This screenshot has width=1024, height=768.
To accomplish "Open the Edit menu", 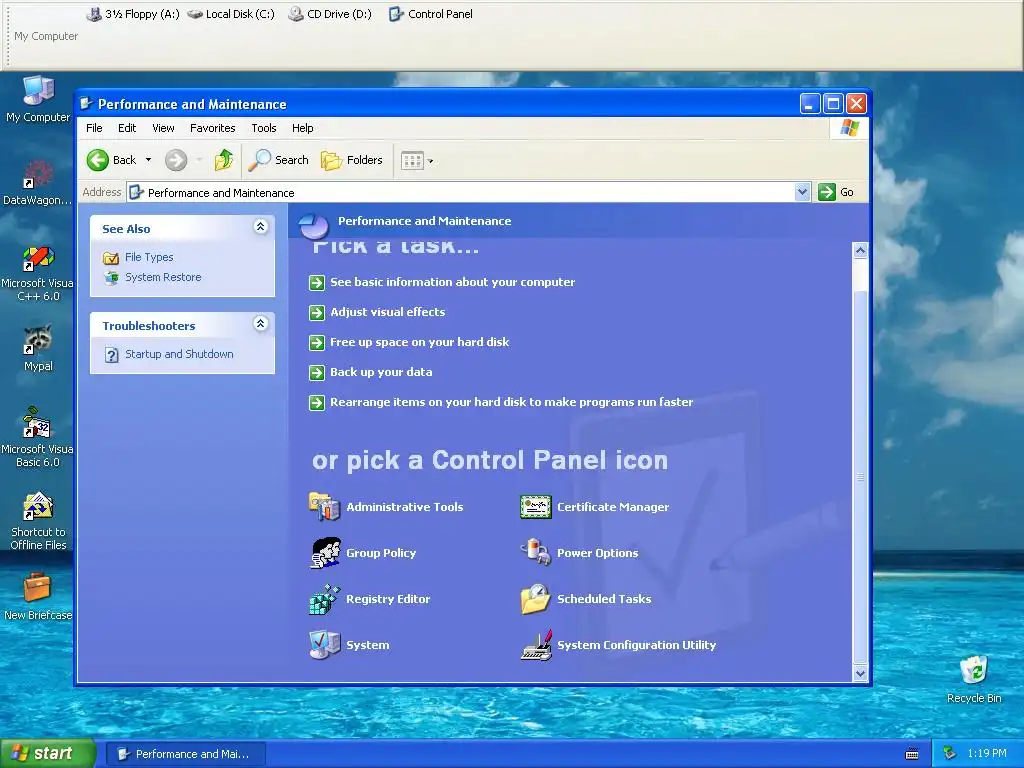I will pyautogui.click(x=127, y=128).
